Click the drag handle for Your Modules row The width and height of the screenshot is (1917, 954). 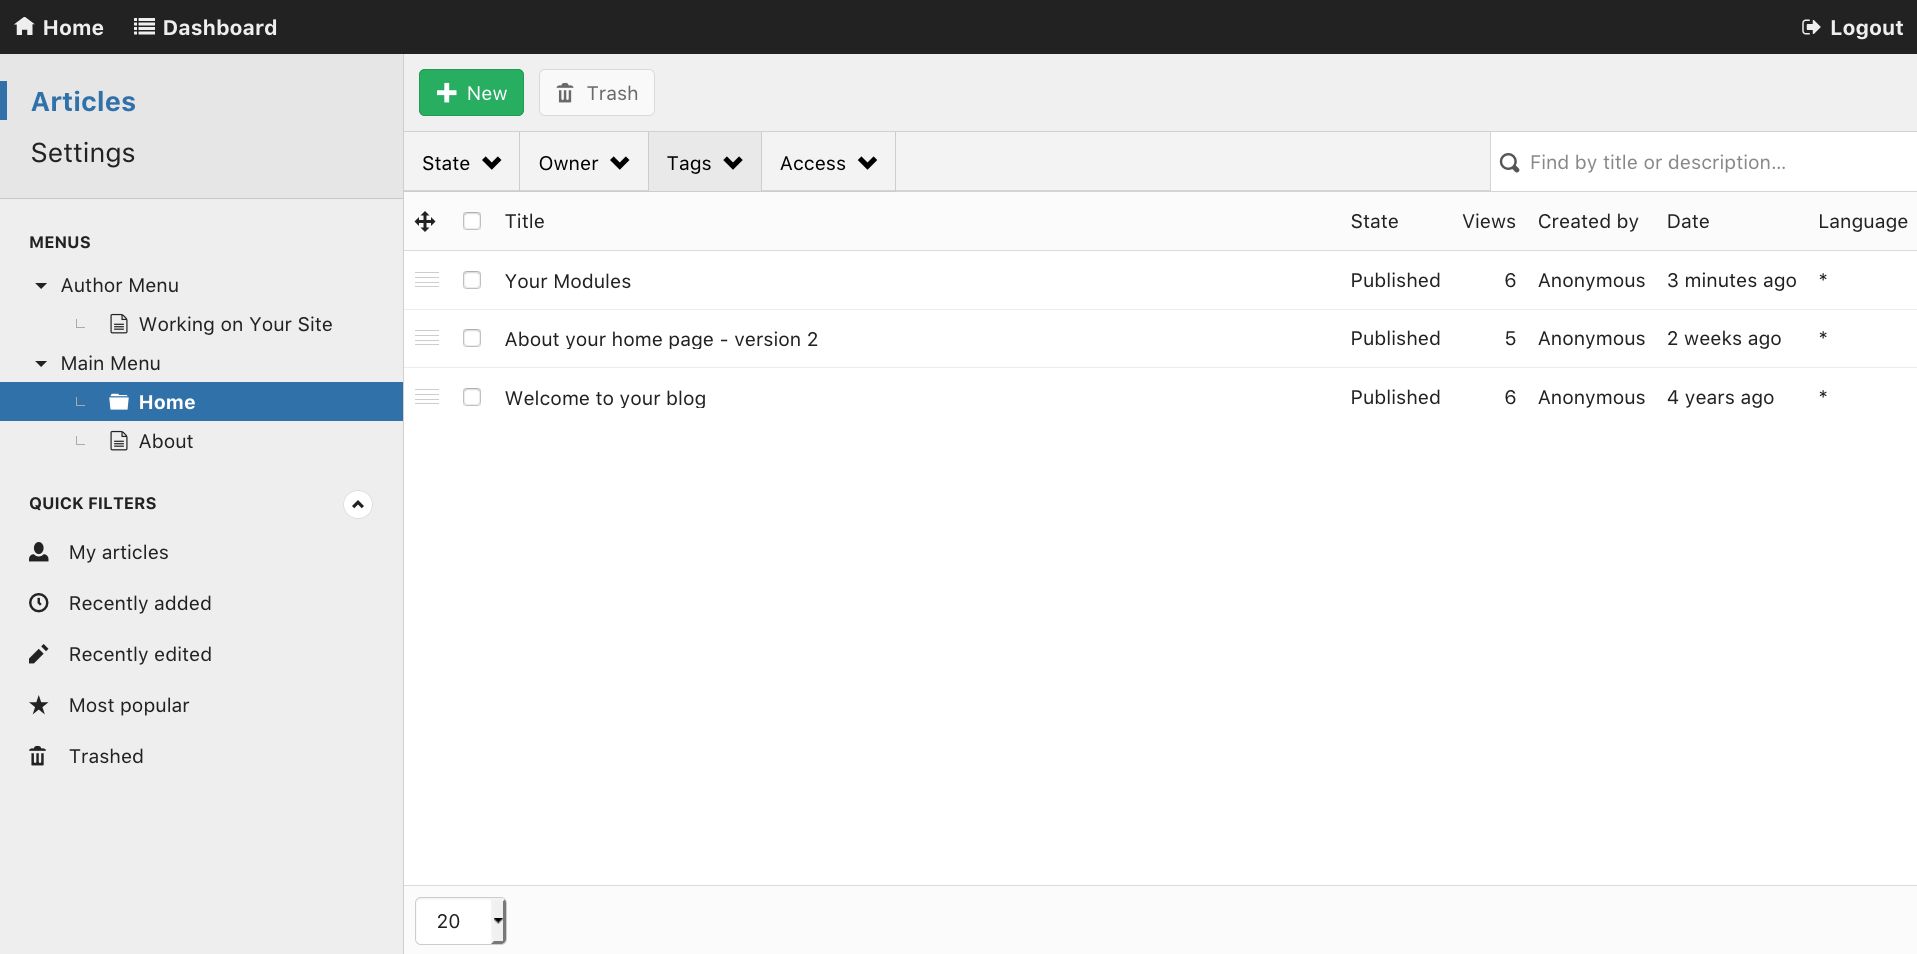point(427,280)
